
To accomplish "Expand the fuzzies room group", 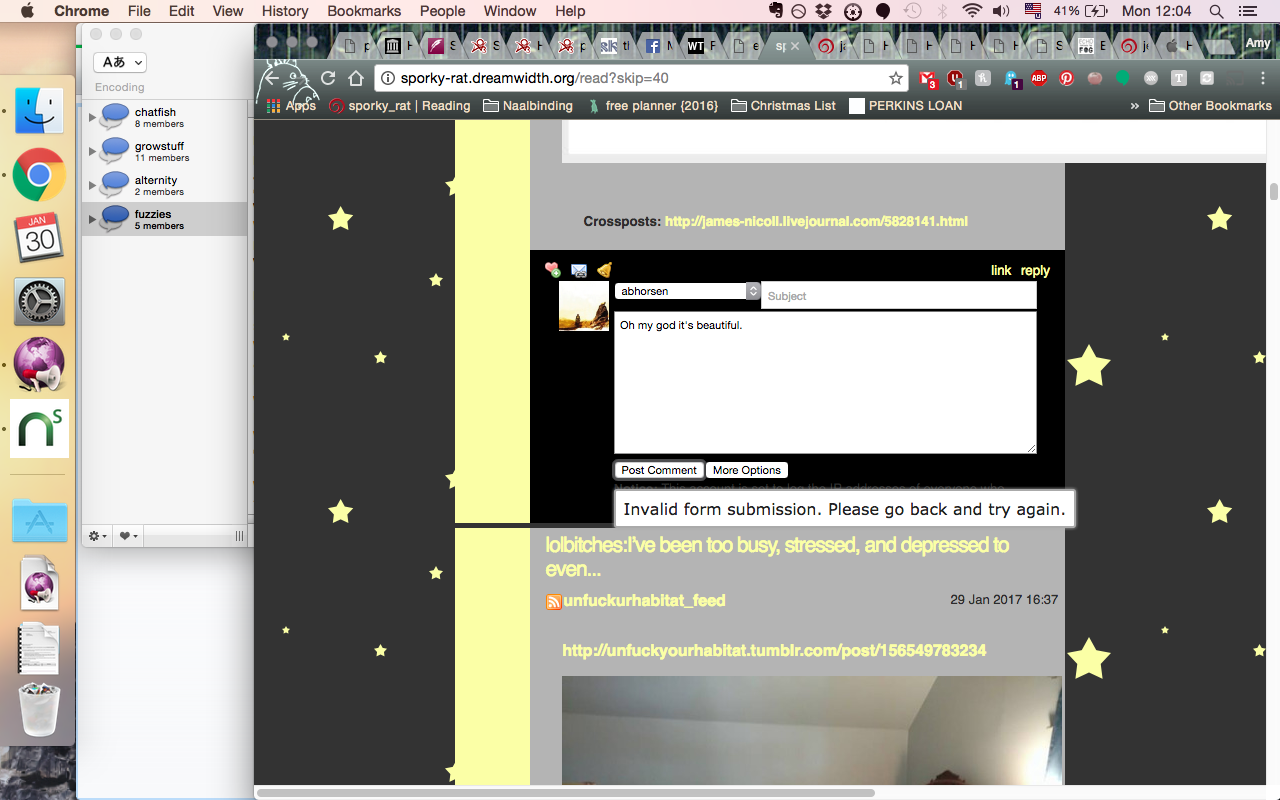I will pos(93,219).
